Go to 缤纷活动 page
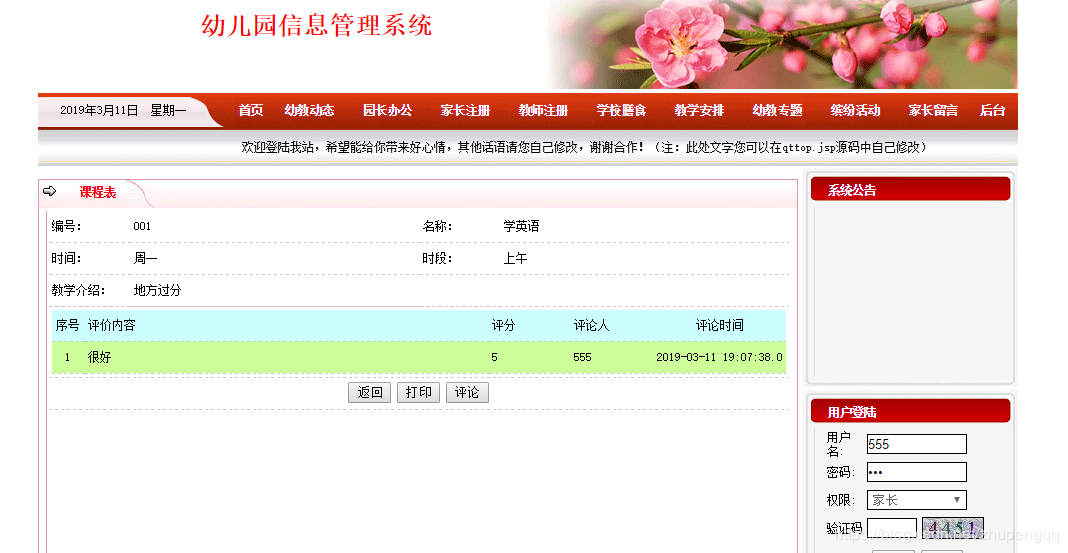The height and width of the screenshot is (553, 1068). pyautogui.click(x=855, y=110)
